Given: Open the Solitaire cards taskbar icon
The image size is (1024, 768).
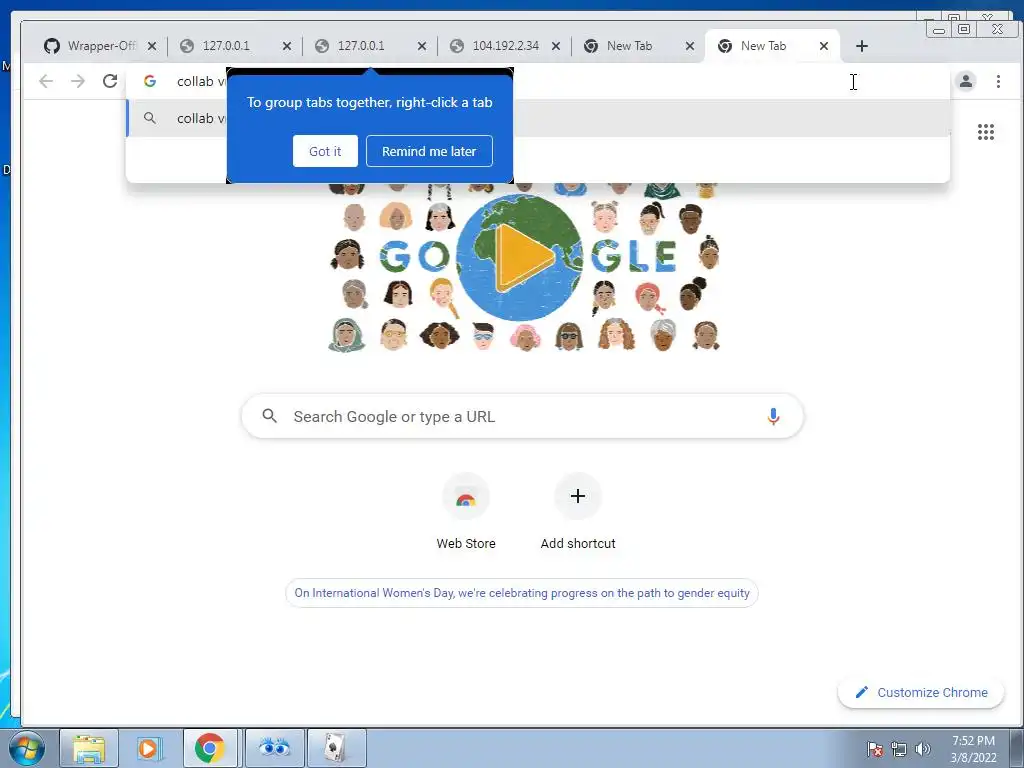Looking at the screenshot, I should tap(336, 748).
